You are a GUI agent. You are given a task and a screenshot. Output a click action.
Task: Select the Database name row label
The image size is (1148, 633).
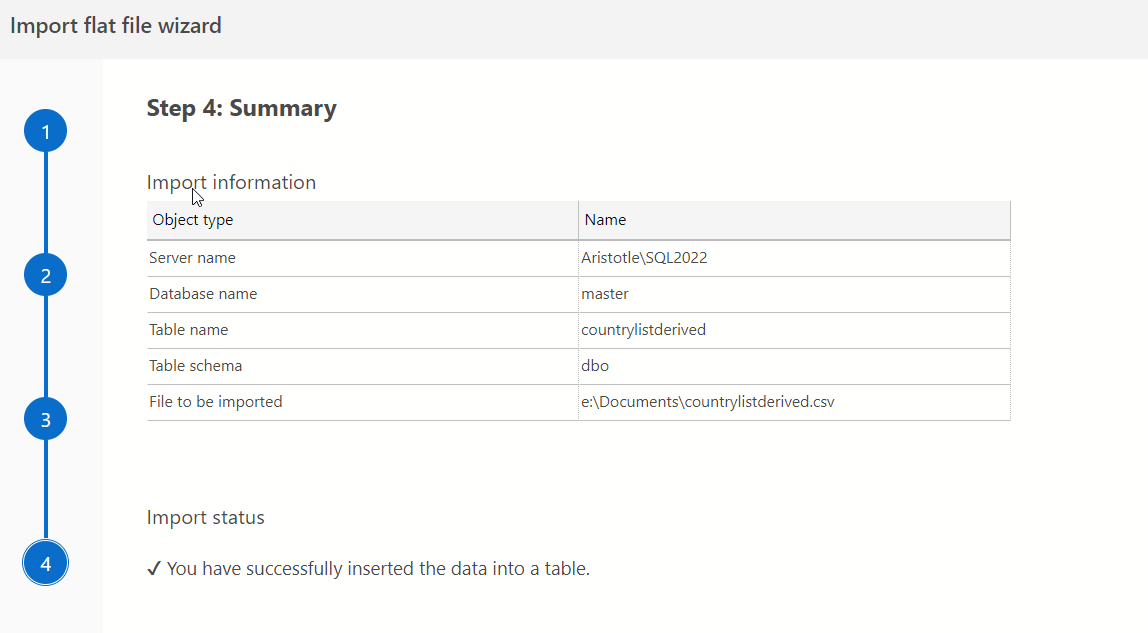click(x=203, y=294)
